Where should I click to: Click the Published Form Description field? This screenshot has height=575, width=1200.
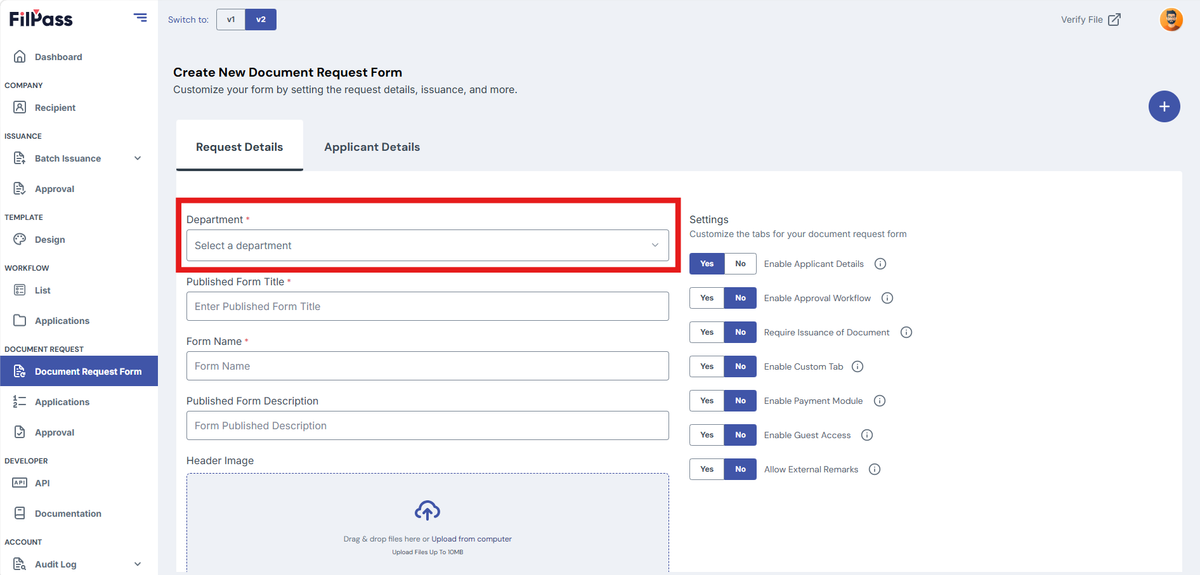point(427,425)
